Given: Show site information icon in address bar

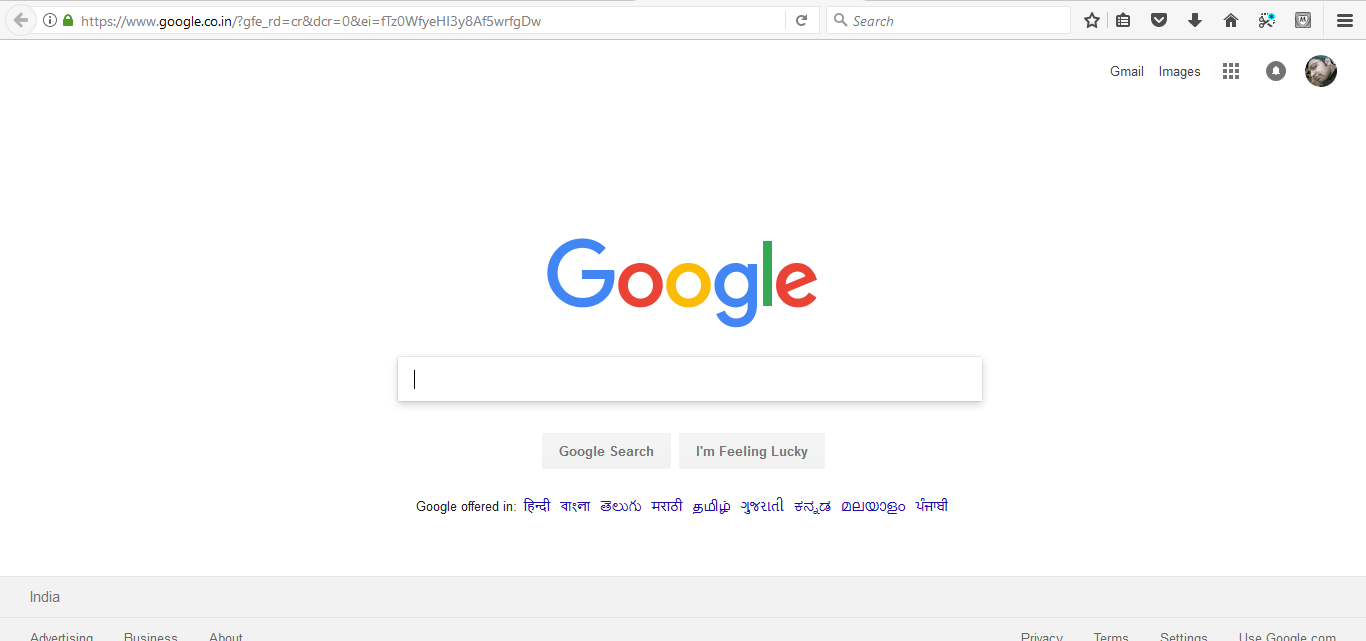Looking at the screenshot, I should [50, 20].
